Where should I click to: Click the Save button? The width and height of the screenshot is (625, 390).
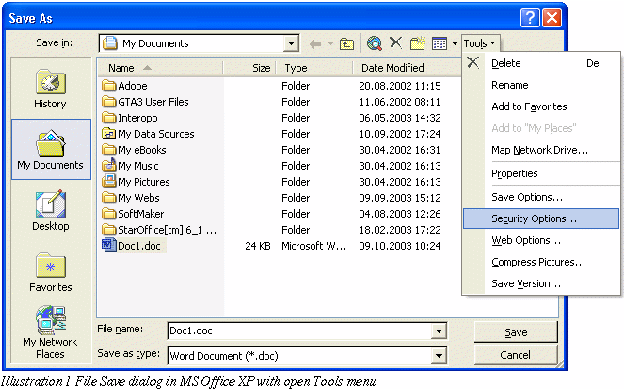(515, 332)
